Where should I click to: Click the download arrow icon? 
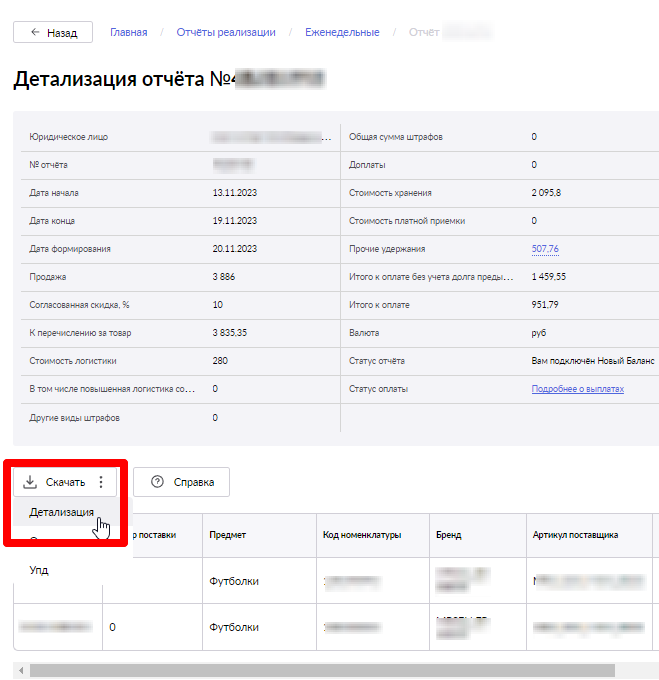[x=30, y=482]
